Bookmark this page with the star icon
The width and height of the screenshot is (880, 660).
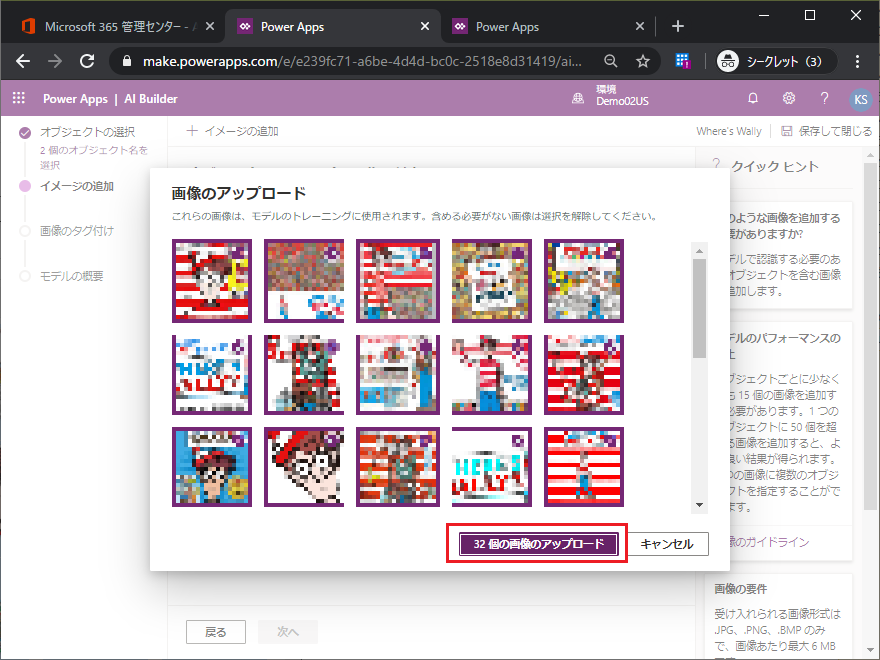(643, 61)
